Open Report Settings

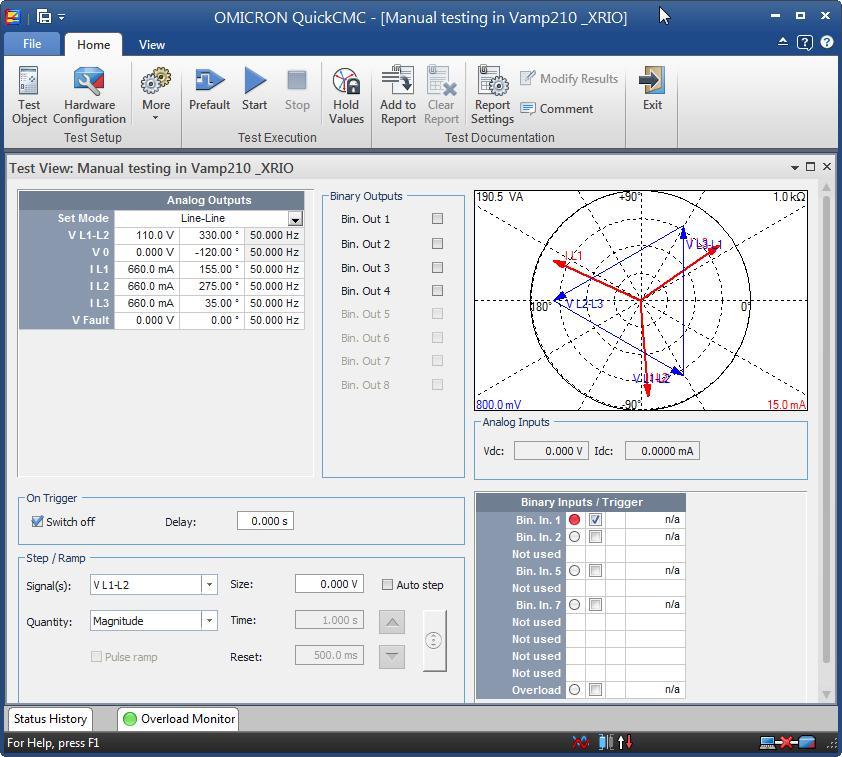pos(492,96)
